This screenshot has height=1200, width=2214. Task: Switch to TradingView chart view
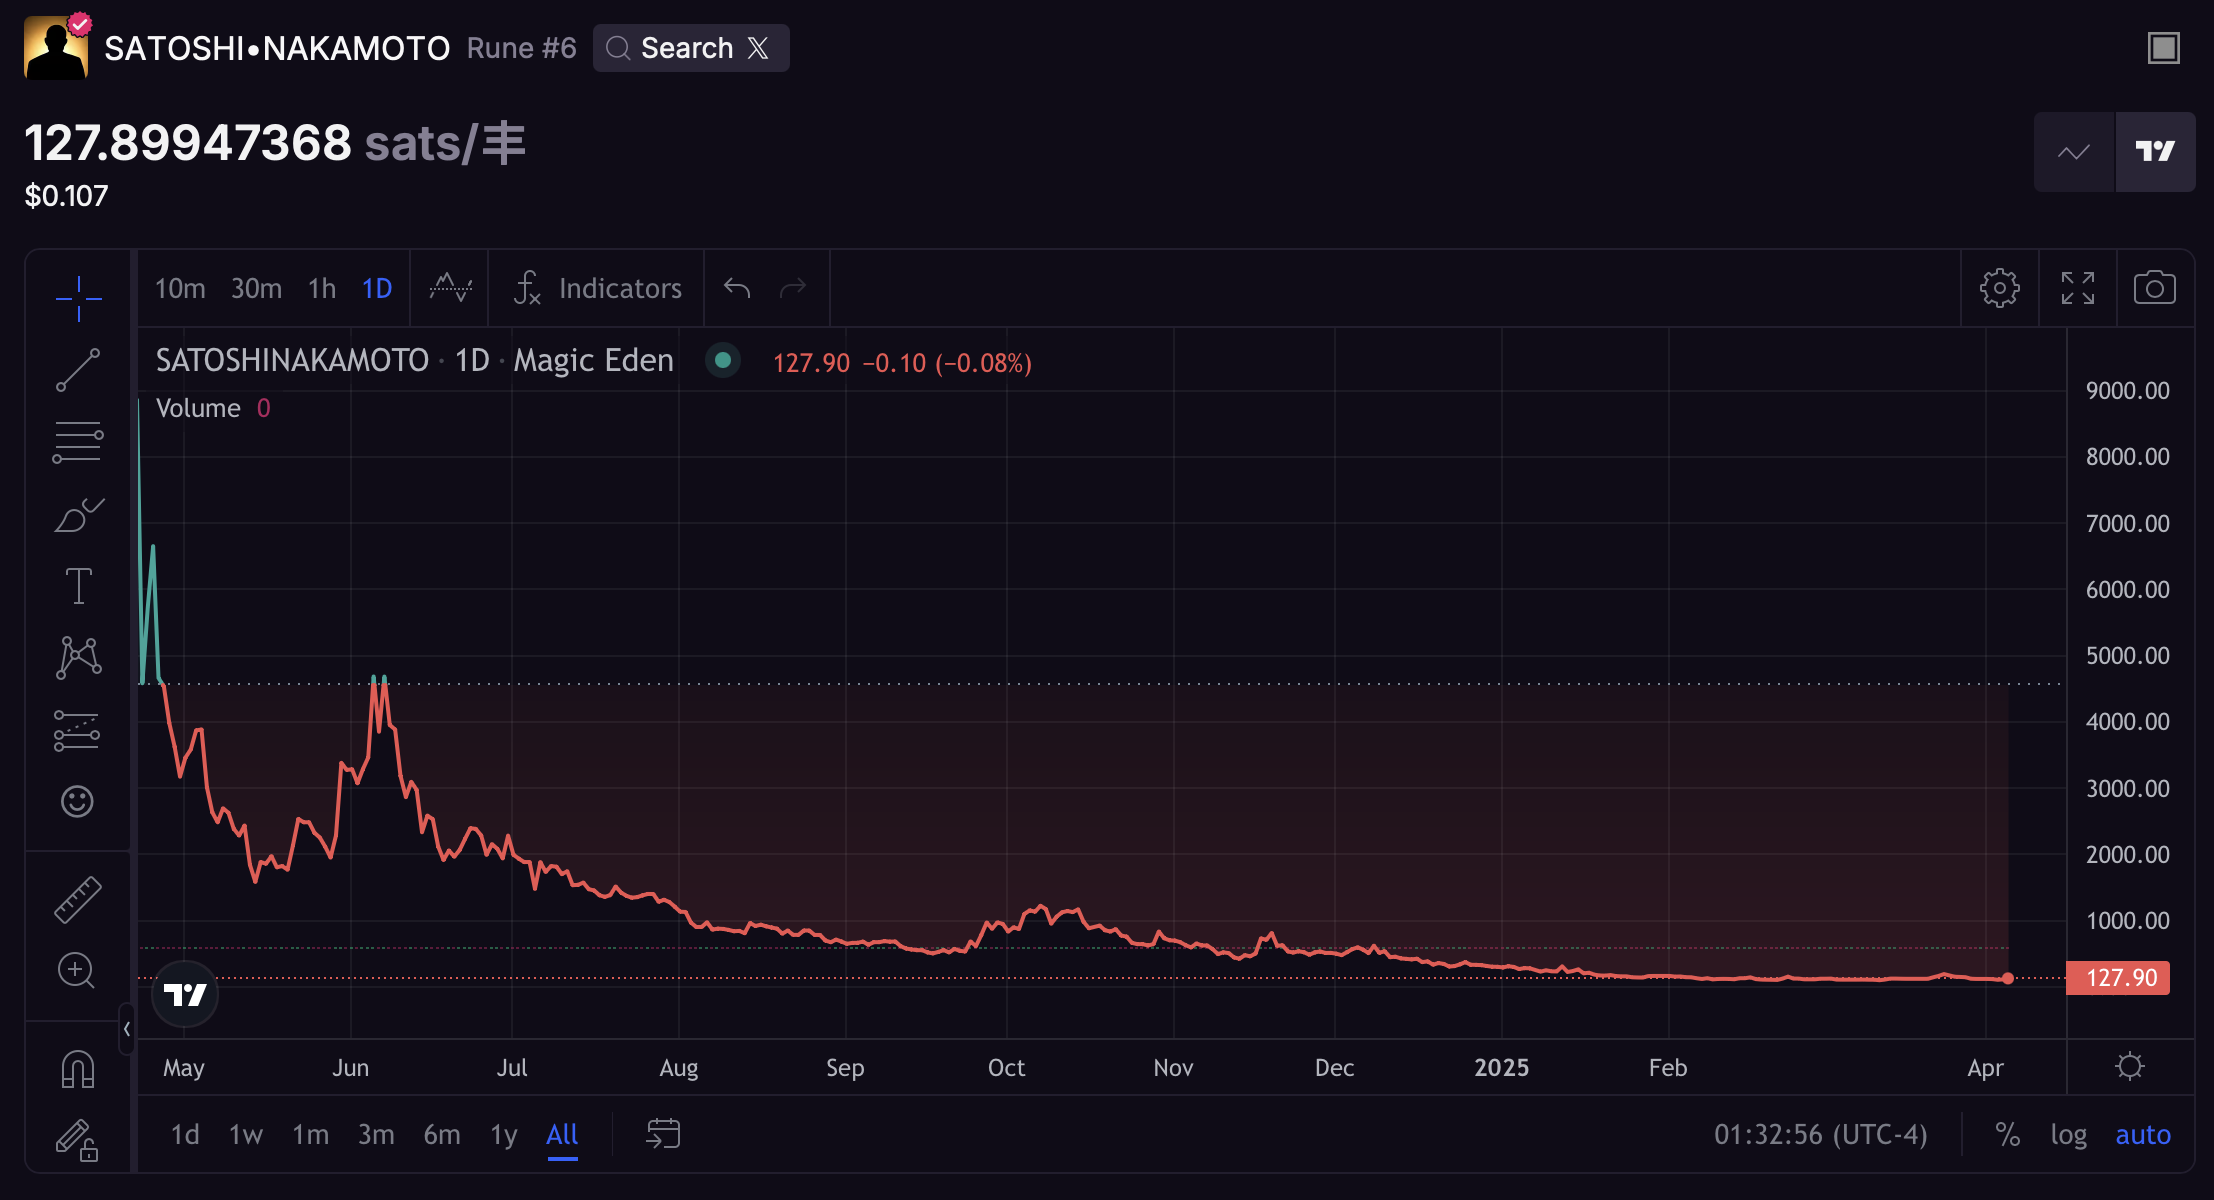2155,152
